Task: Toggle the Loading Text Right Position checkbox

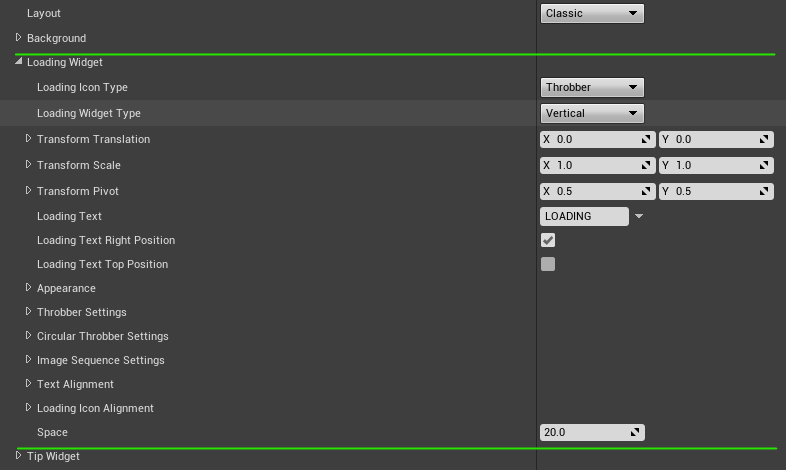Action: coord(548,240)
